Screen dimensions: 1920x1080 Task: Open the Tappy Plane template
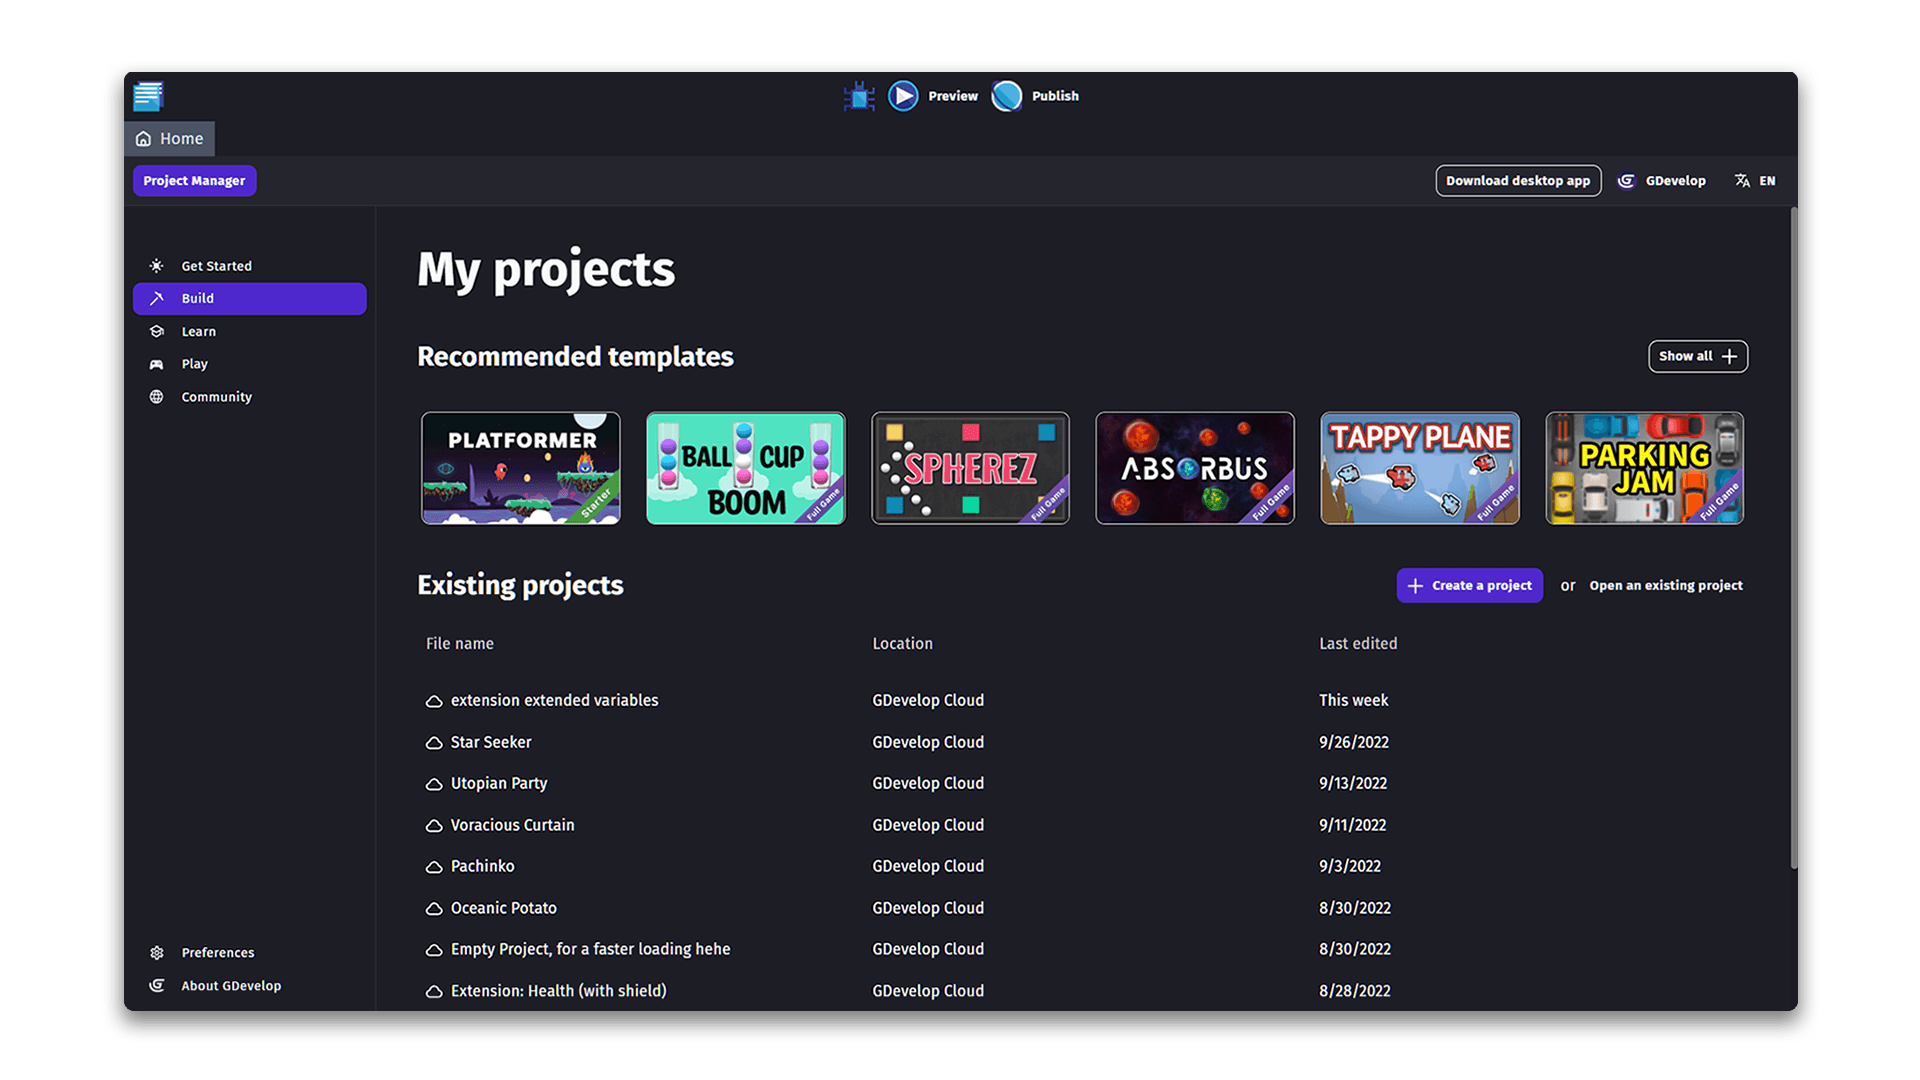1420,468
